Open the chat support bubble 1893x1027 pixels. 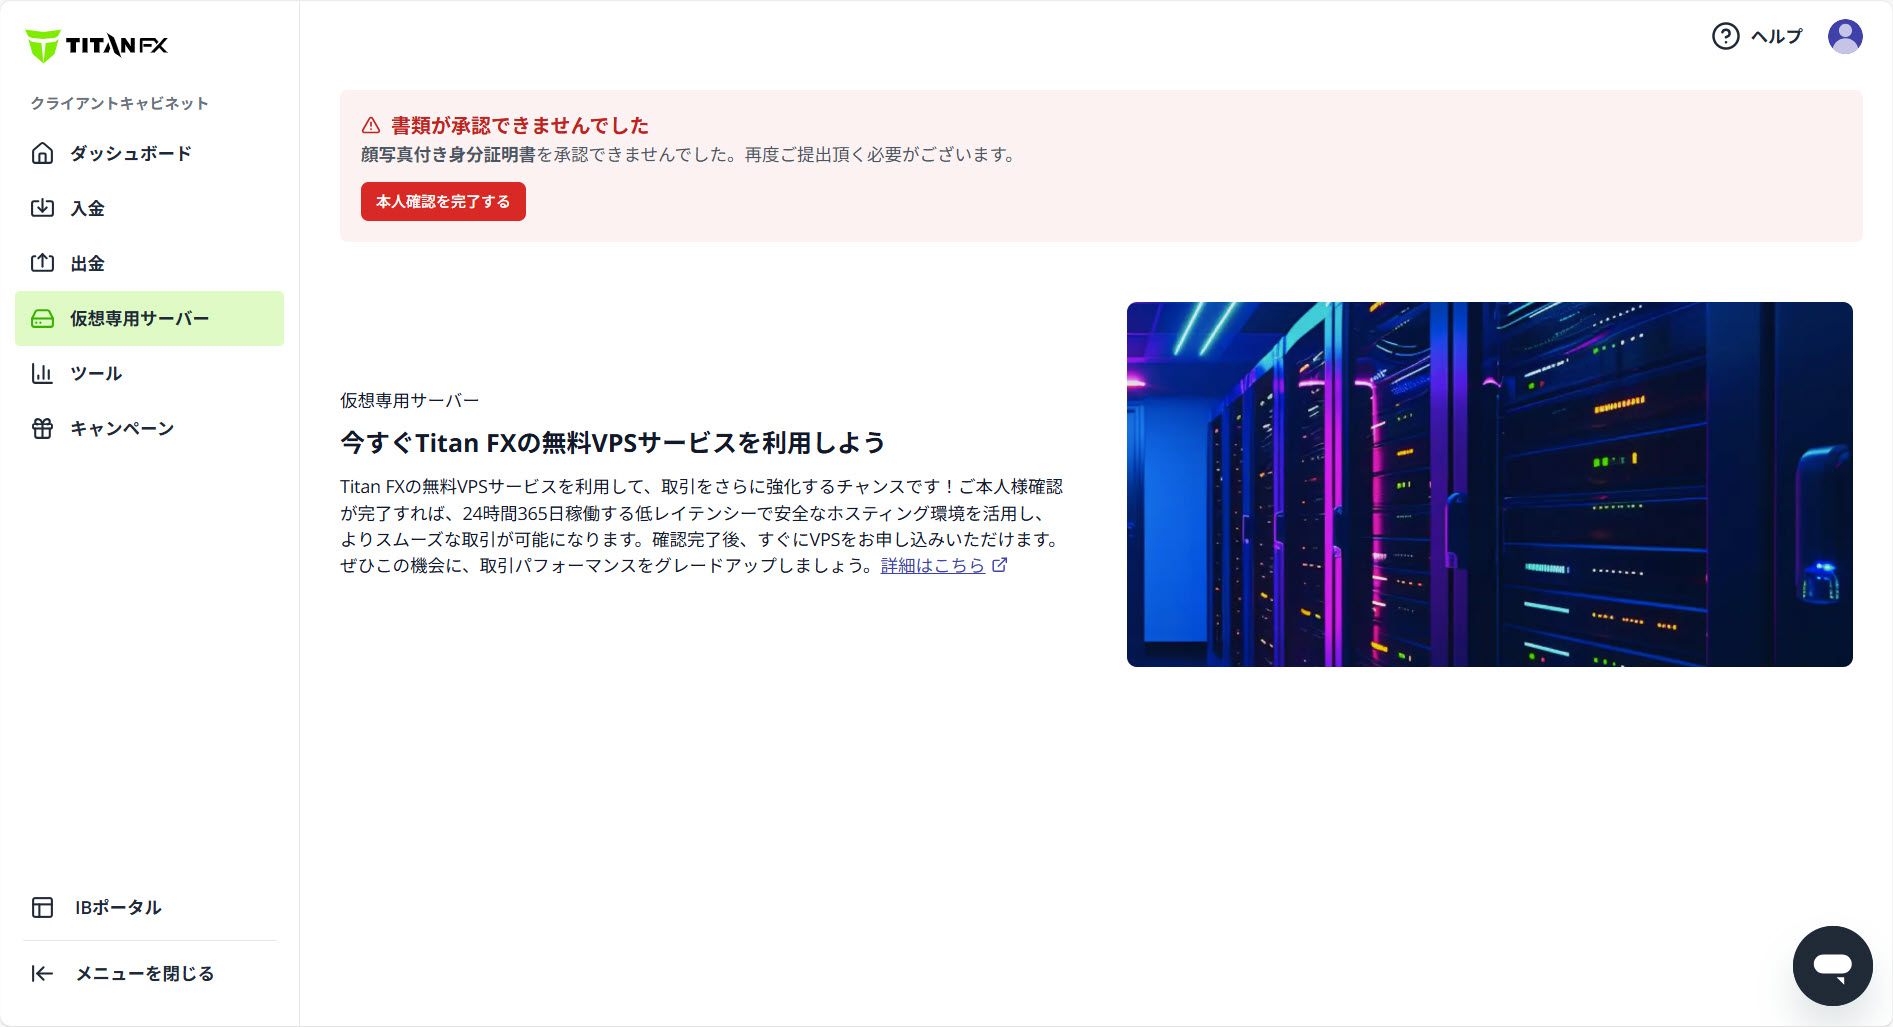[x=1832, y=965]
